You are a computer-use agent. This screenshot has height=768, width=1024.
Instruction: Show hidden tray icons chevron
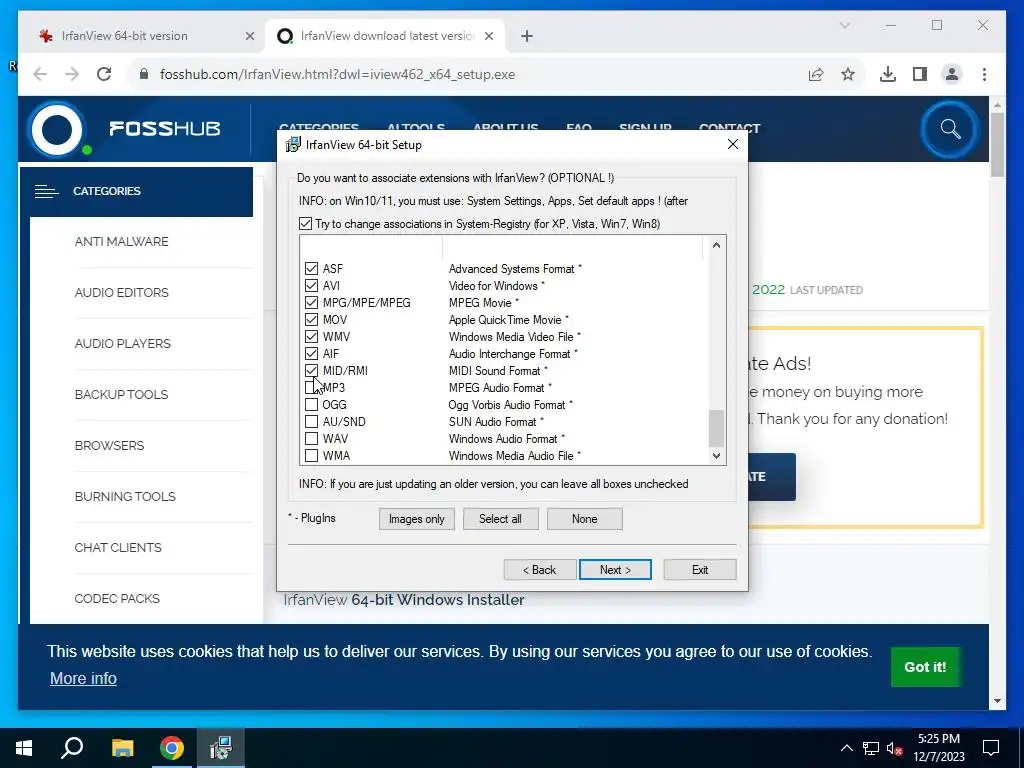[846, 748]
